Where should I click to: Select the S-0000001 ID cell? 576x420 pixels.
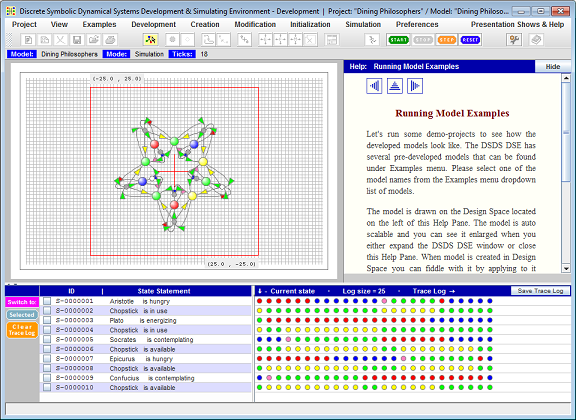(75, 301)
